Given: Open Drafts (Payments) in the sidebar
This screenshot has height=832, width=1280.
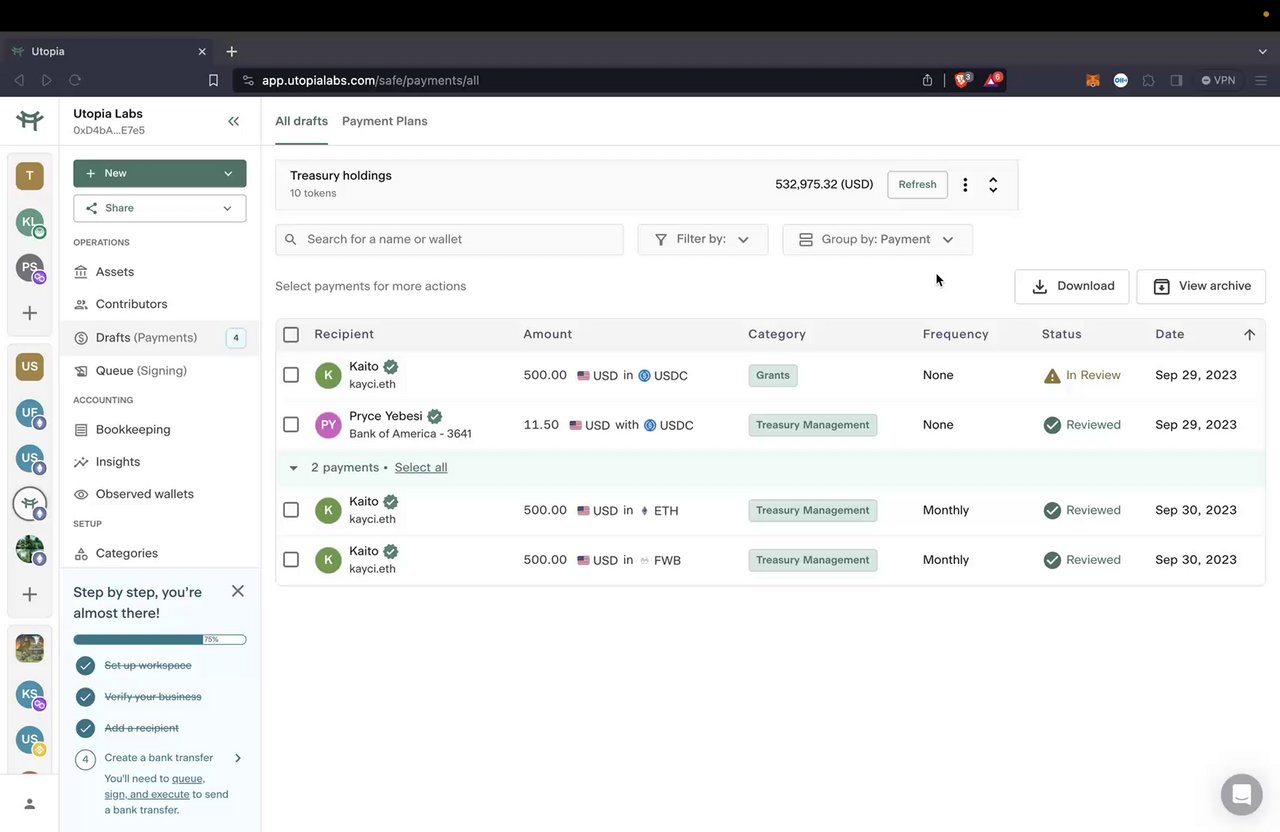Looking at the screenshot, I should (160, 338).
